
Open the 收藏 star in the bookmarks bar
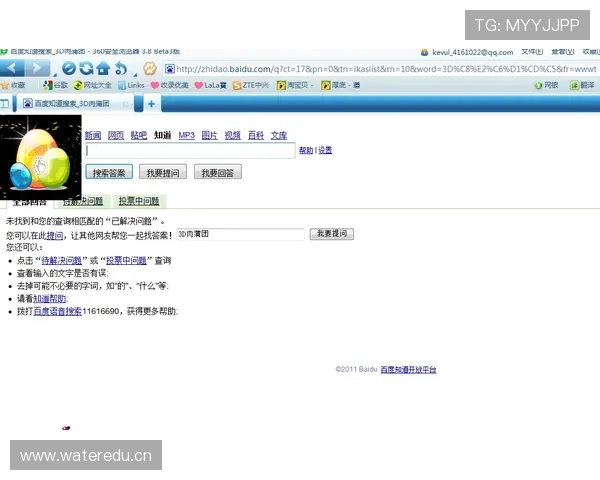[13, 85]
